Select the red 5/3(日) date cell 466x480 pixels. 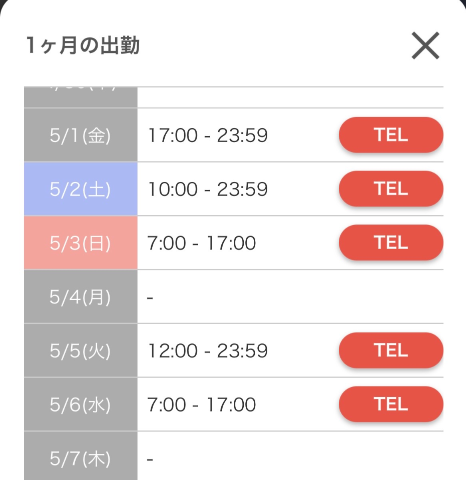click(x=81, y=243)
